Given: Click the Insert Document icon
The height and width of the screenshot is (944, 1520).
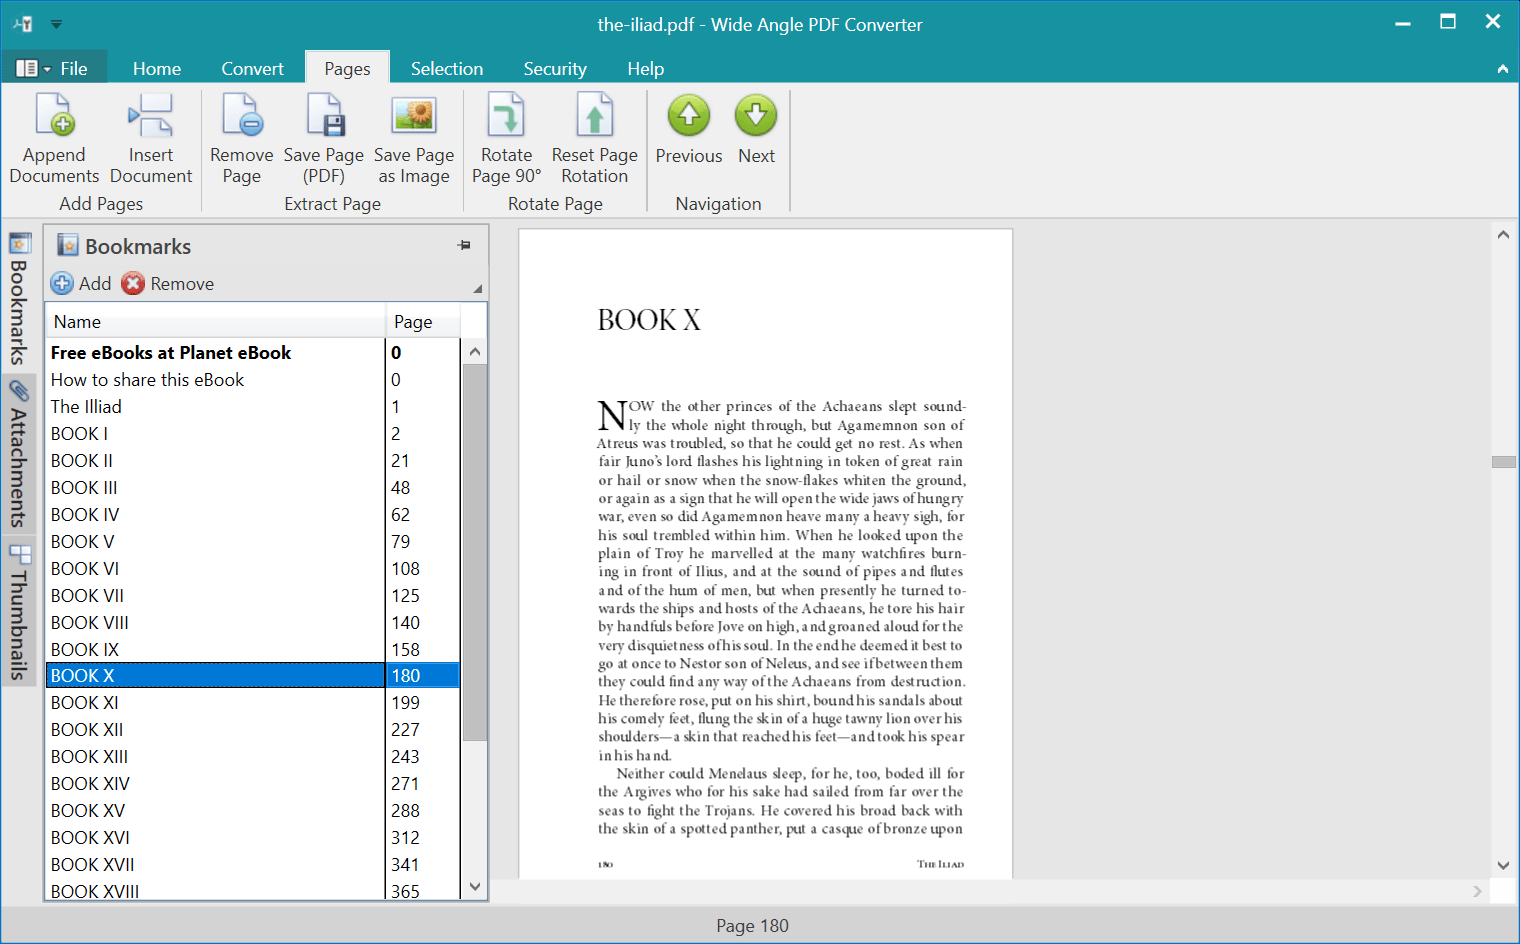Looking at the screenshot, I should pyautogui.click(x=151, y=115).
